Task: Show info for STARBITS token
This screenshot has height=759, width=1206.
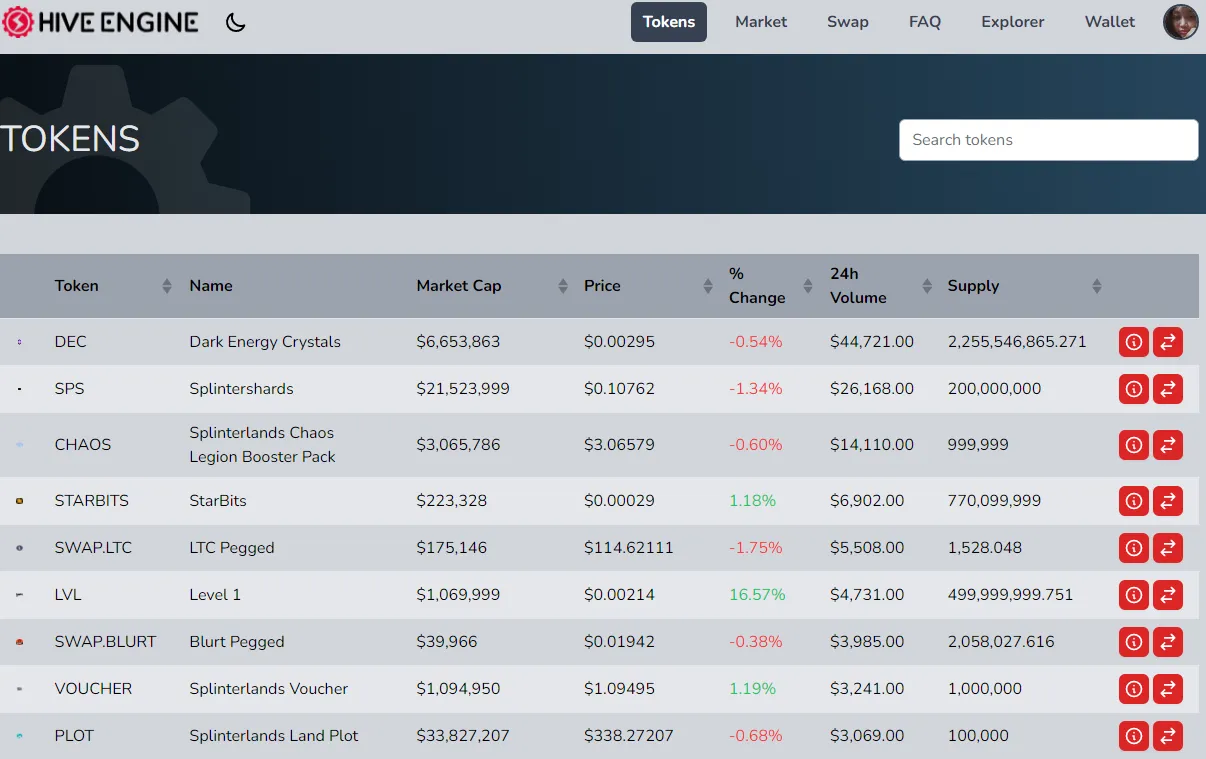Action: [1134, 501]
